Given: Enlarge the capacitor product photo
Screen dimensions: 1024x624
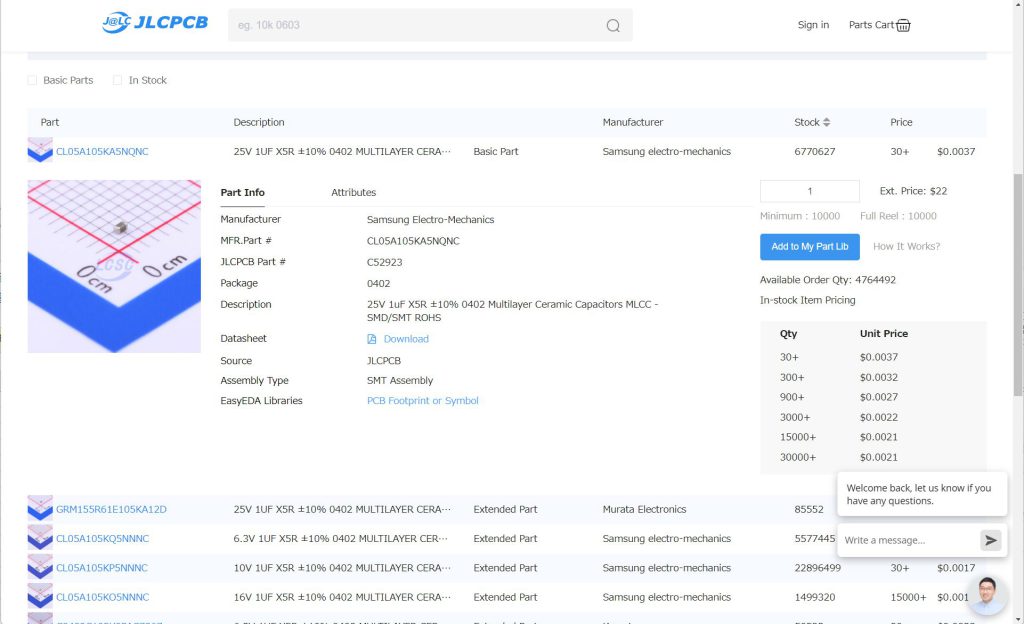Looking at the screenshot, I should [x=114, y=266].
